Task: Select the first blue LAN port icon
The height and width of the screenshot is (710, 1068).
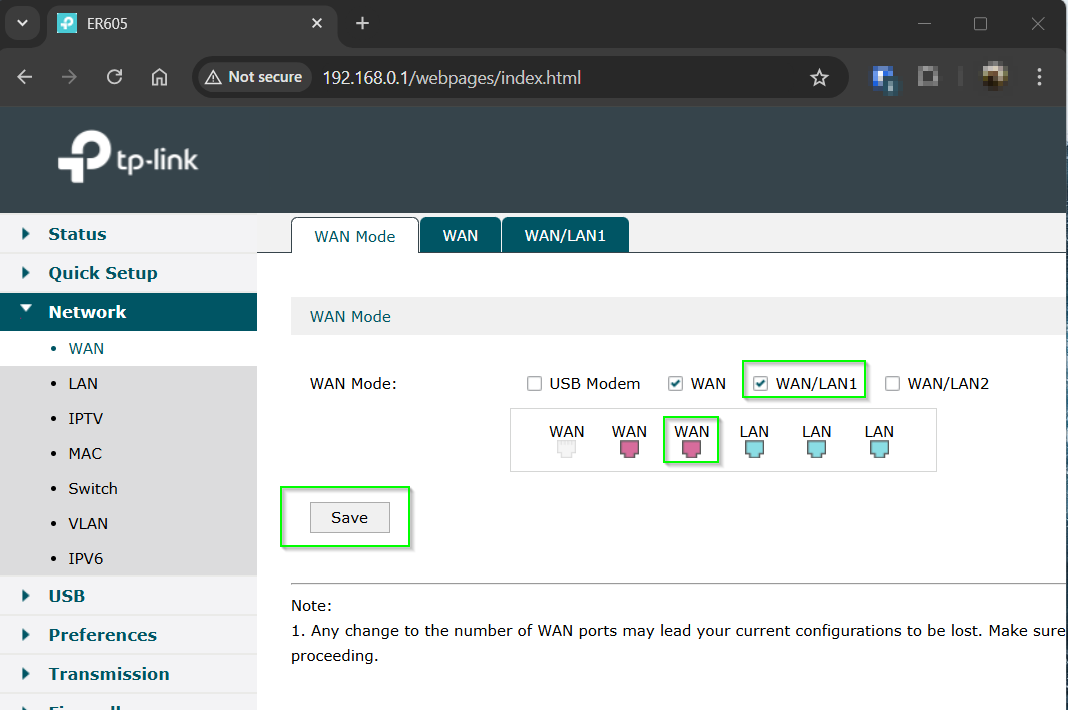Action: [x=754, y=447]
